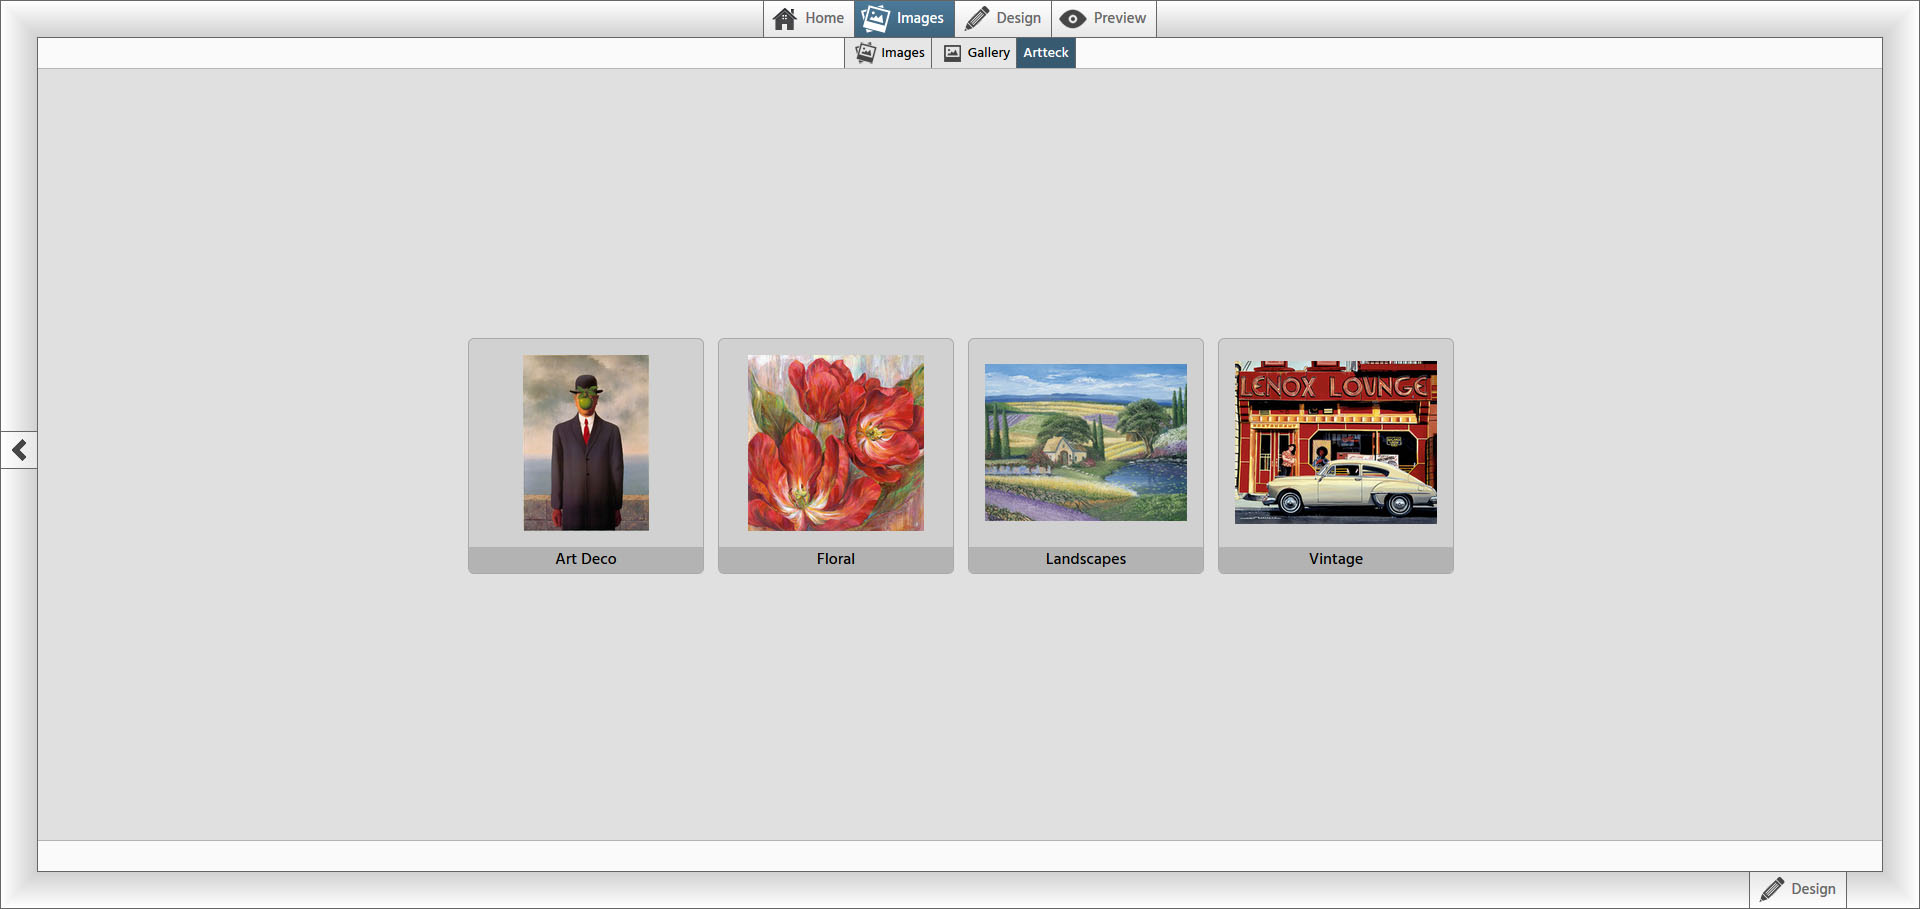Click the 'Vintage' category label
The height and width of the screenshot is (909, 1920).
[1336, 559]
